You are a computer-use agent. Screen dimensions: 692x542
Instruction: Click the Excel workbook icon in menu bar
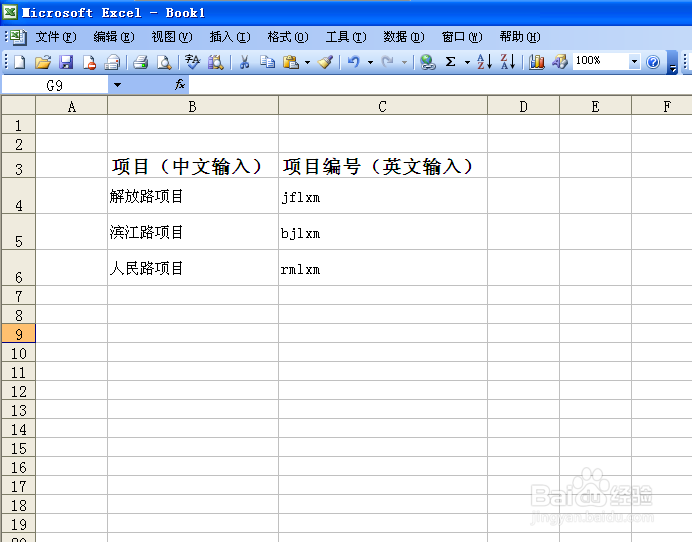[x=18, y=37]
